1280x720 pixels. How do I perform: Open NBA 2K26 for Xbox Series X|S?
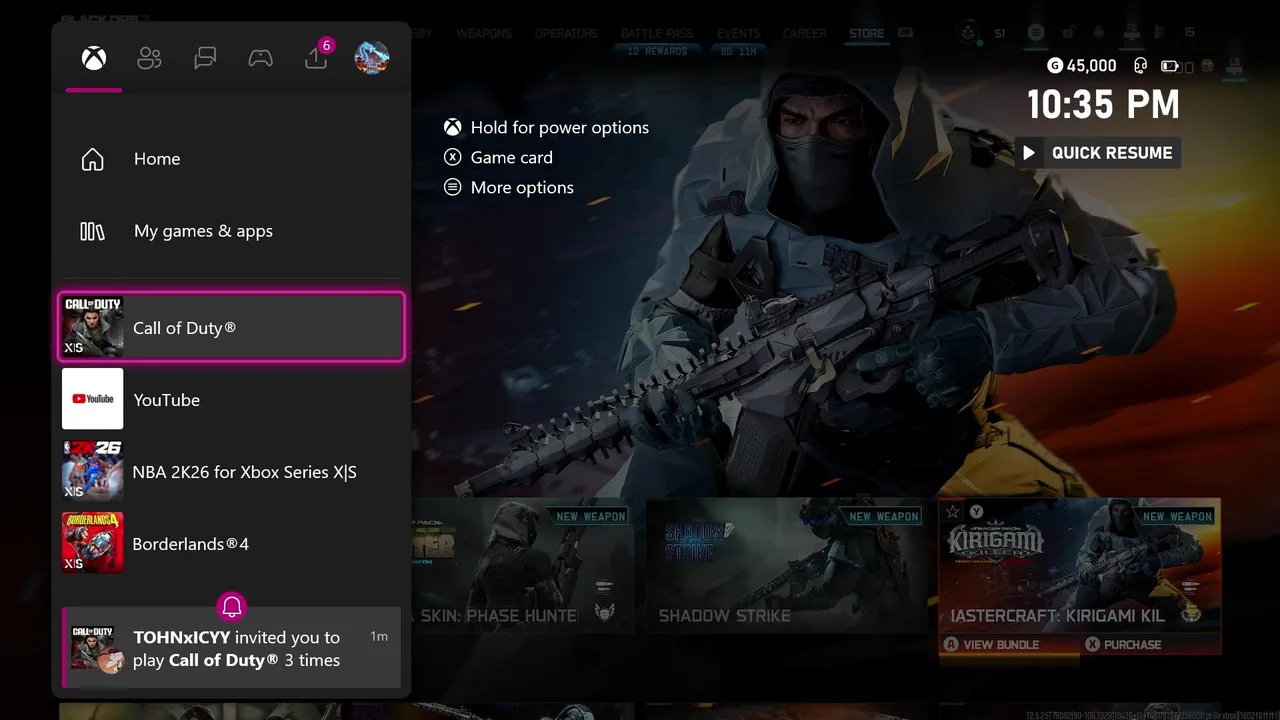232,471
